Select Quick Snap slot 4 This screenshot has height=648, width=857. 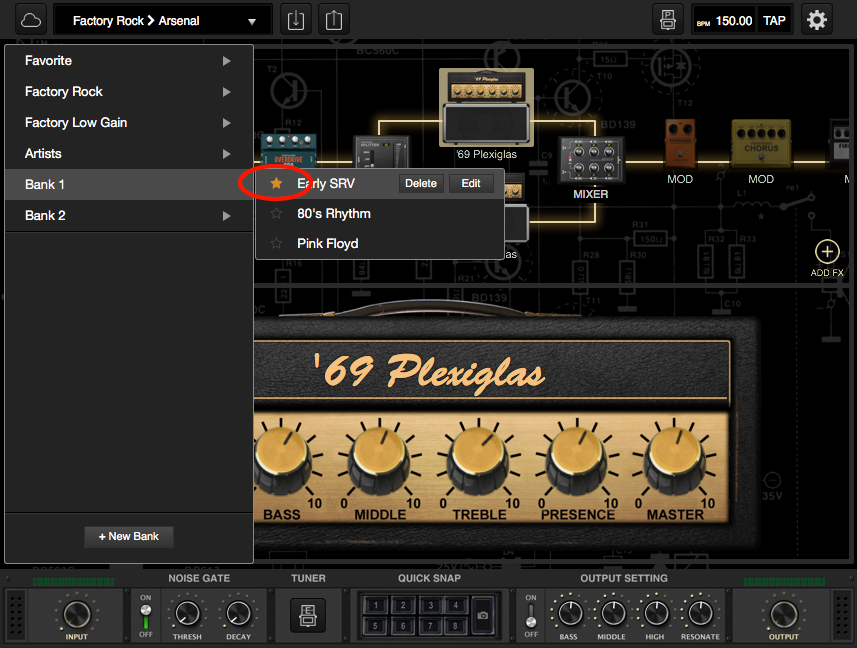coord(456,605)
